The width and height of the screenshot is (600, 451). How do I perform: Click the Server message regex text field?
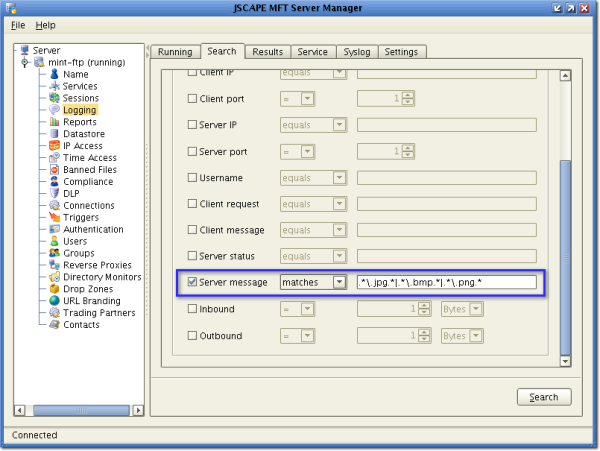(x=447, y=282)
